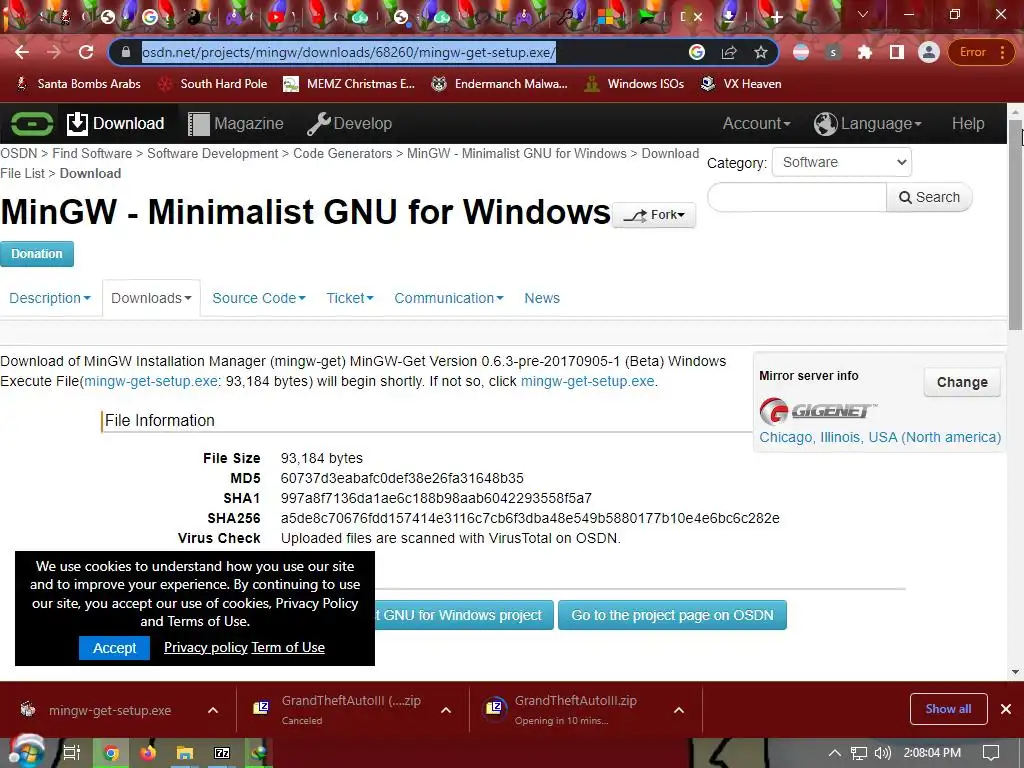This screenshot has height=768, width=1024.
Task: Open 7-Zip from the taskbar
Action: (x=222, y=753)
